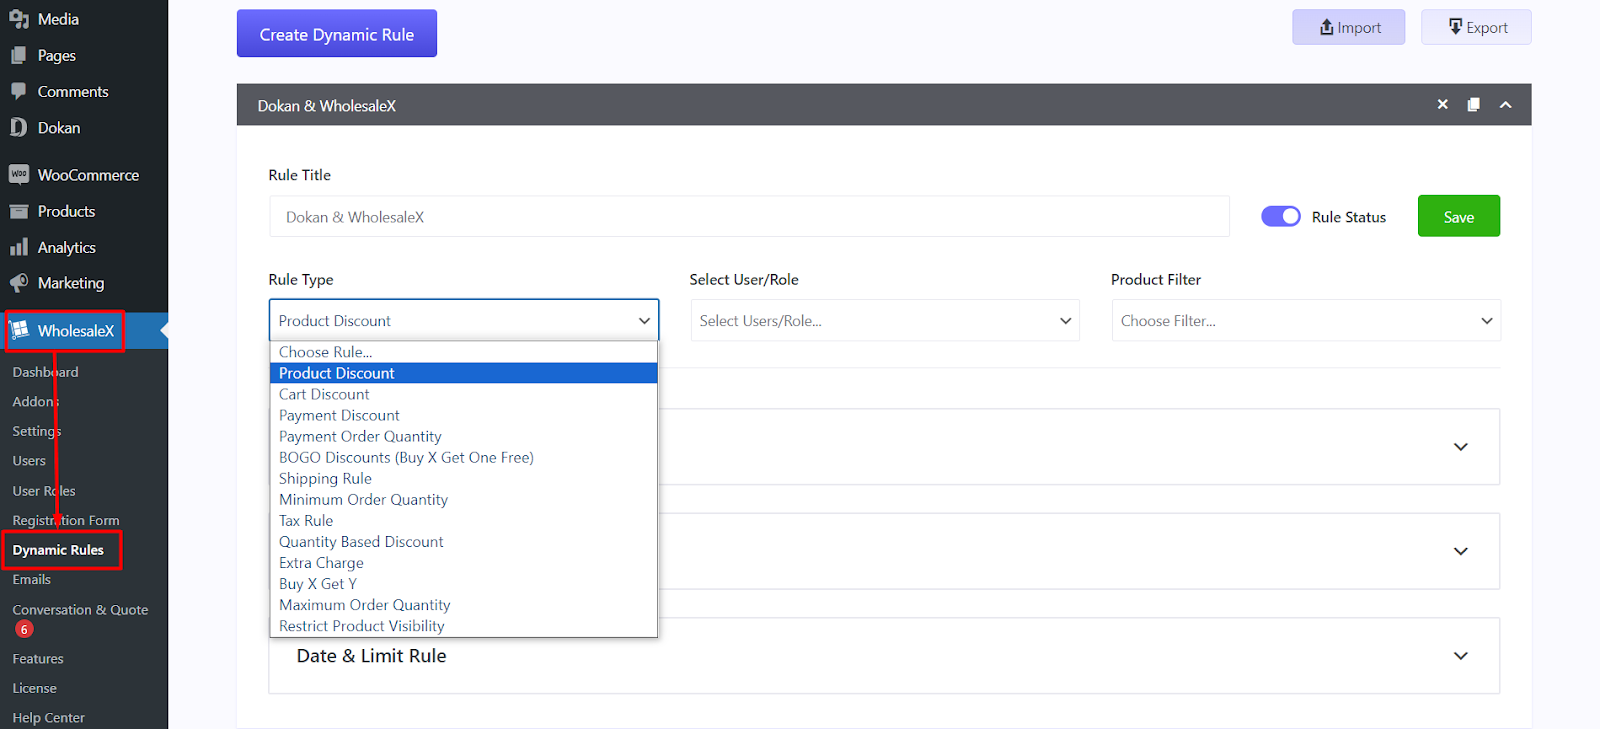Choose Tax Rule option

pyautogui.click(x=464, y=520)
